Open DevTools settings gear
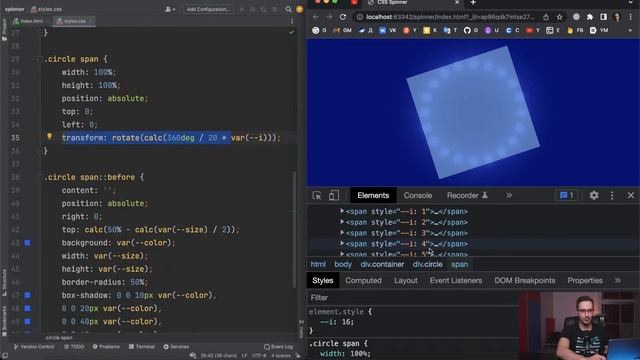The width and height of the screenshot is (640, 360). click(594, 196)
